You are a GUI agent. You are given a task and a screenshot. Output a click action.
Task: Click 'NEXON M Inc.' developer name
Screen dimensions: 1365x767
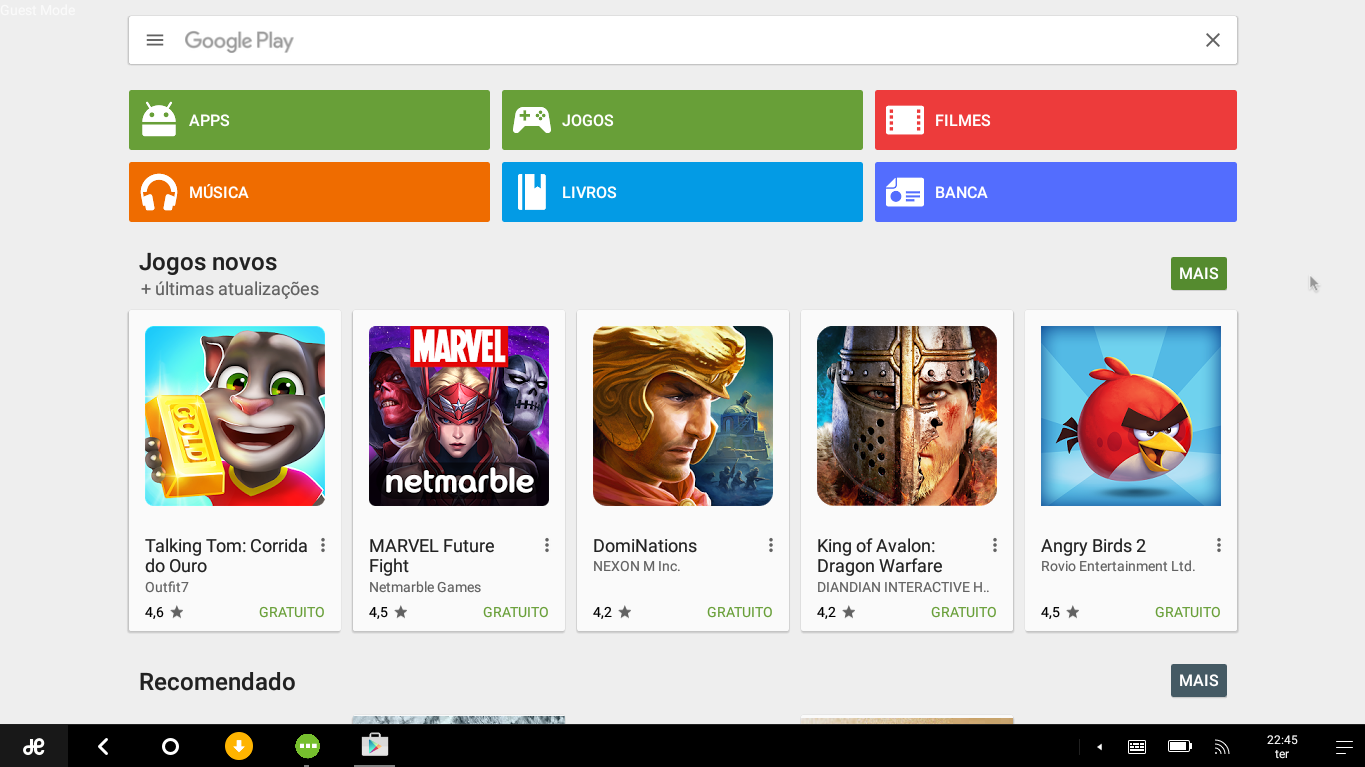click(636, 567)
